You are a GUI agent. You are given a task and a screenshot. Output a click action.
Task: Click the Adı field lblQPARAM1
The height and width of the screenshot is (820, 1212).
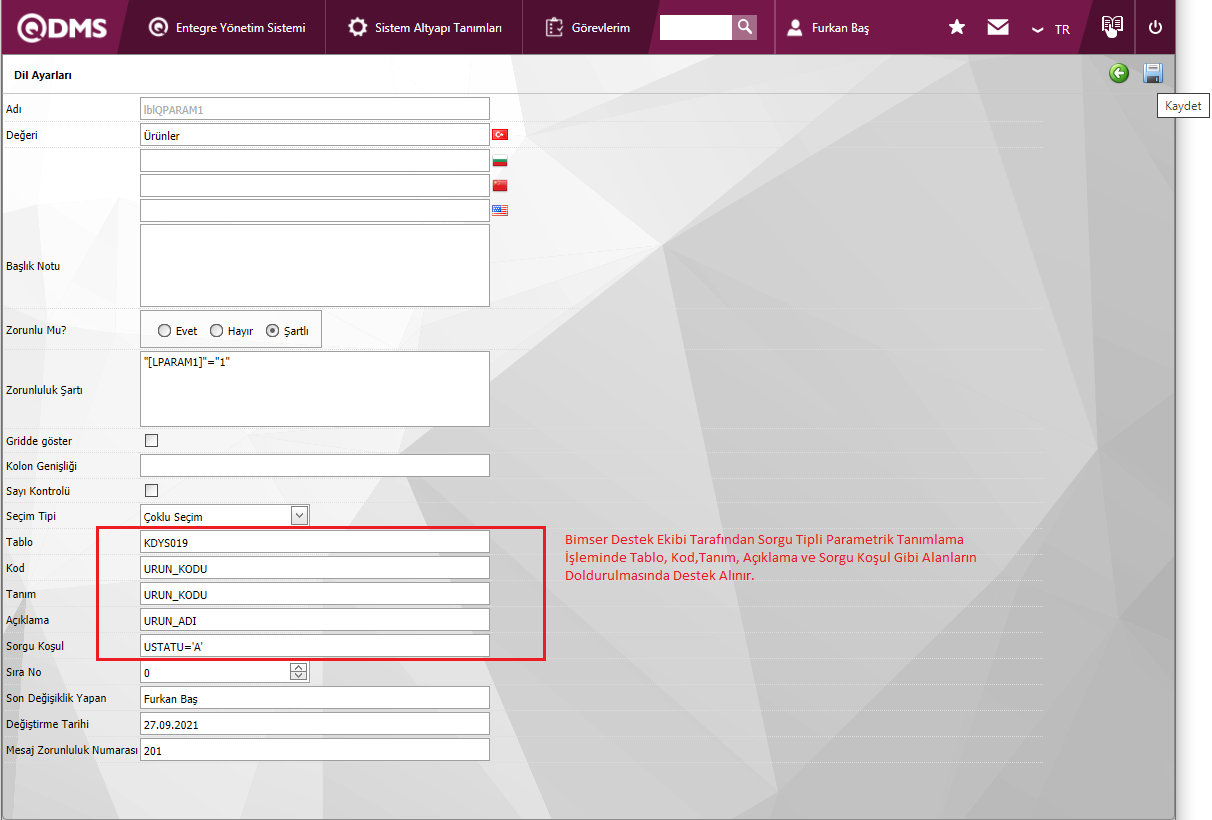[x=315, y=109]
